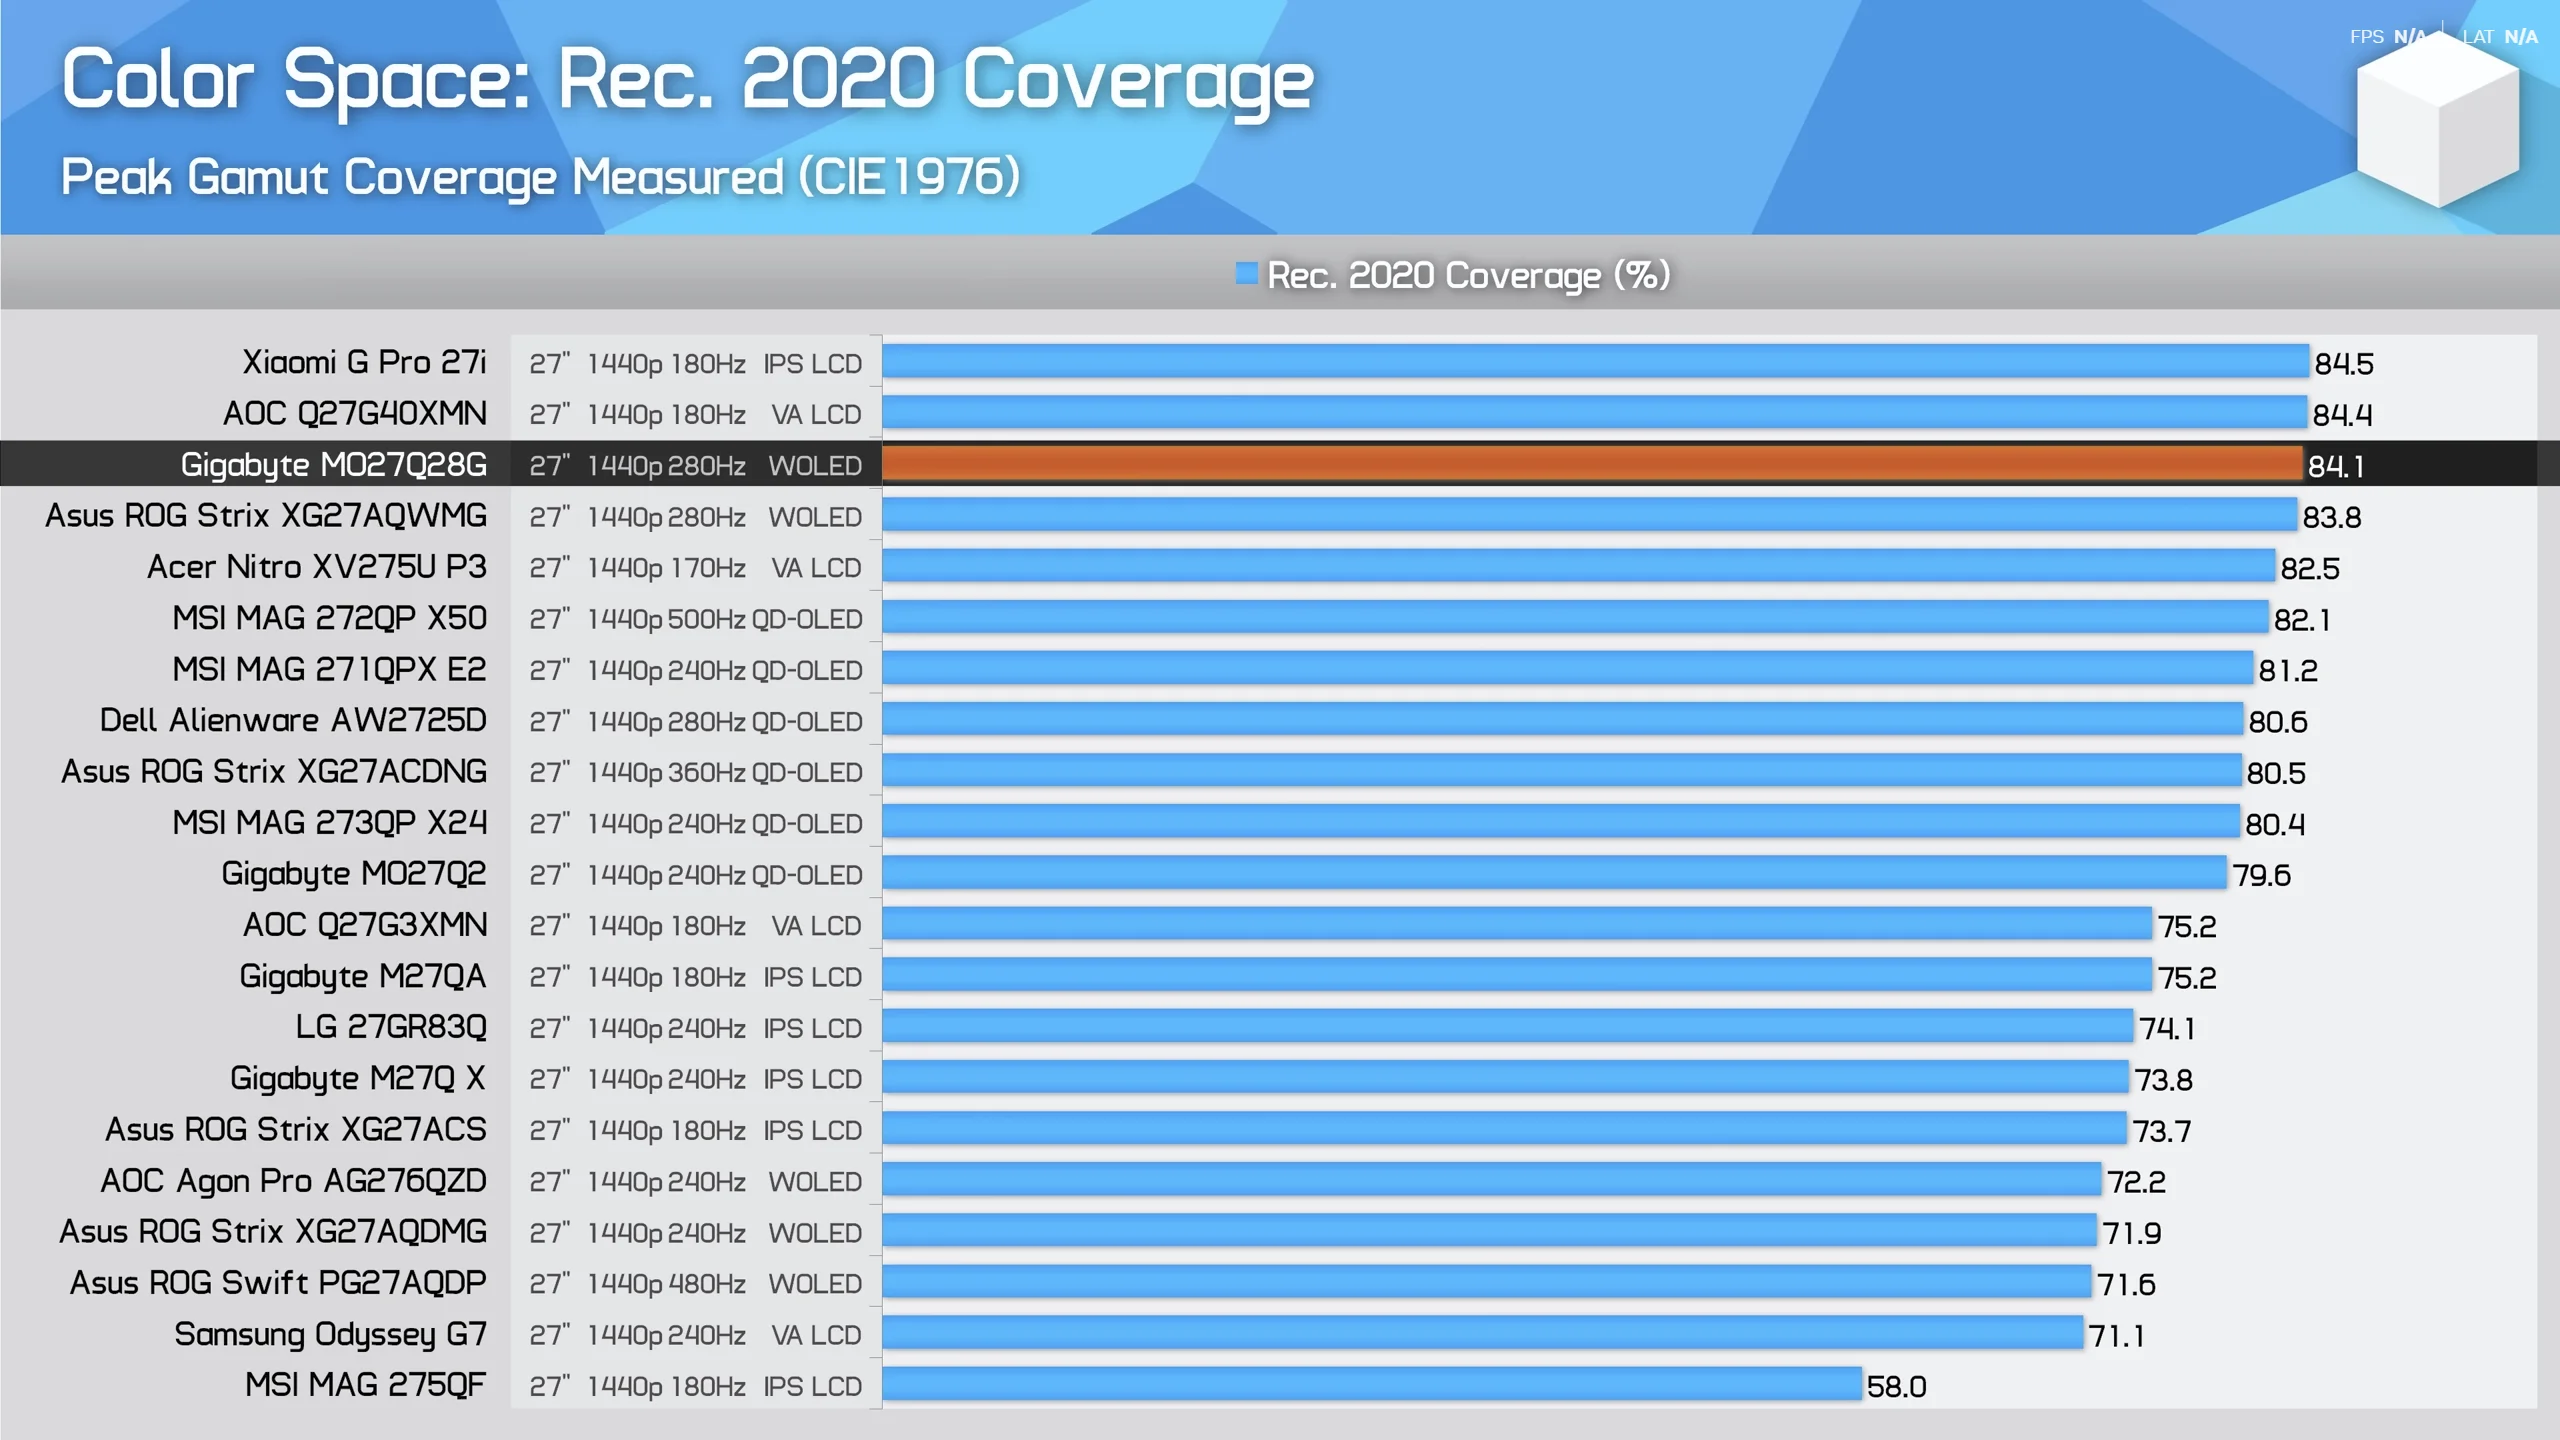Viewport: 2560px width, 1440px height.
Task: Click the orange Gigabyte MO27Q28G bar
Action: (x=1592, y=465)
